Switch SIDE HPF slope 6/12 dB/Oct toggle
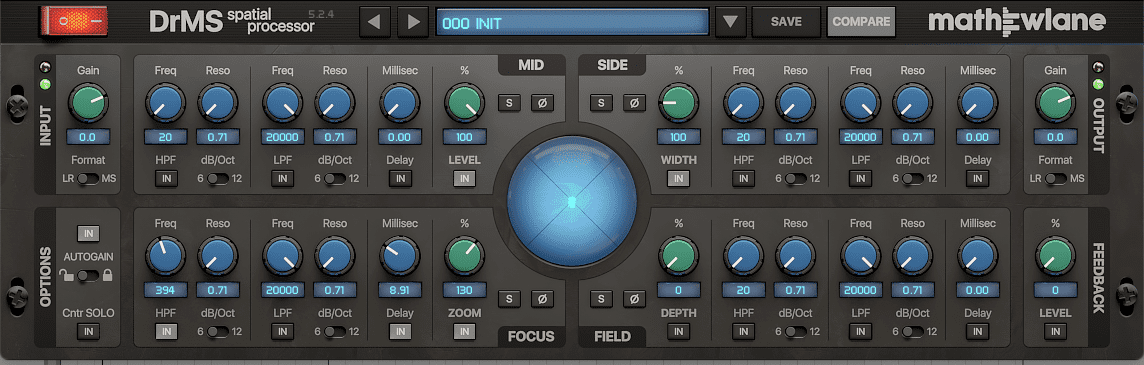The image size is (1144, 365). [795, 179]
